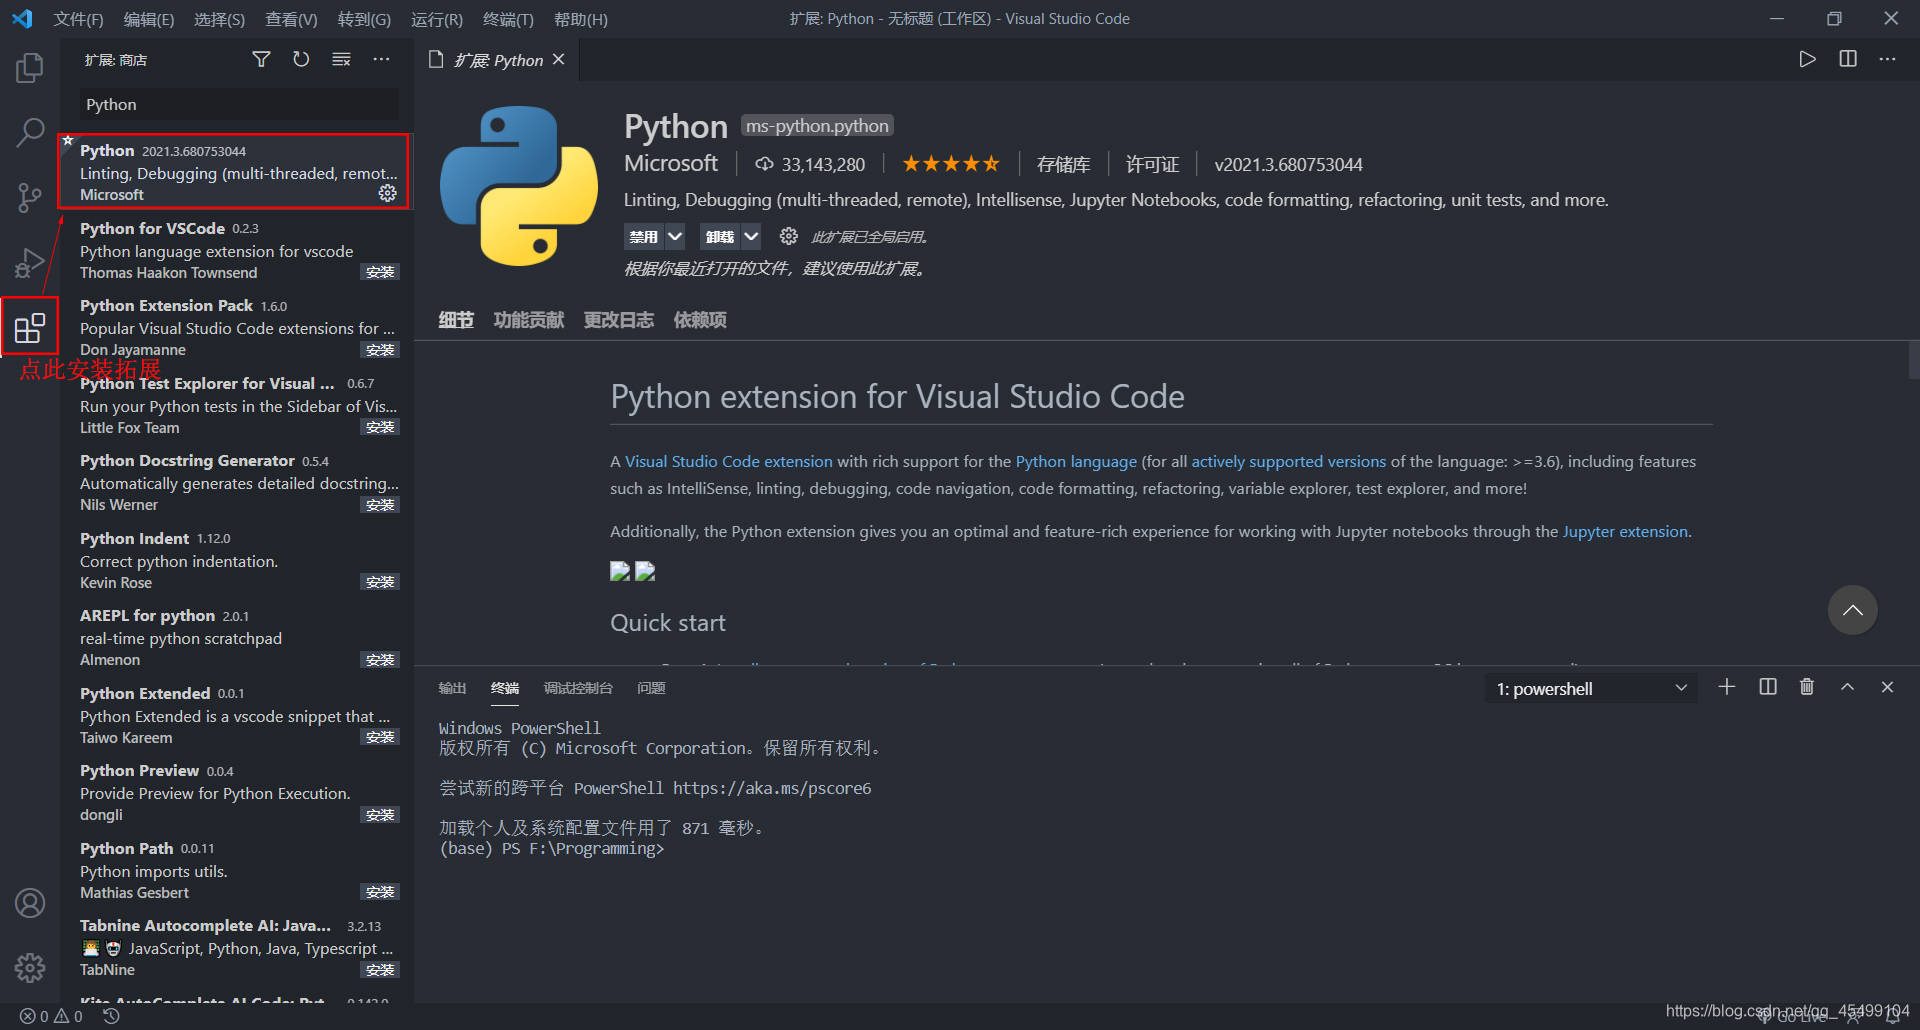Install AREPL for python extension
Viewport: 1920px width, 1030px height.
pyautogui.click(x=380, y=660)
